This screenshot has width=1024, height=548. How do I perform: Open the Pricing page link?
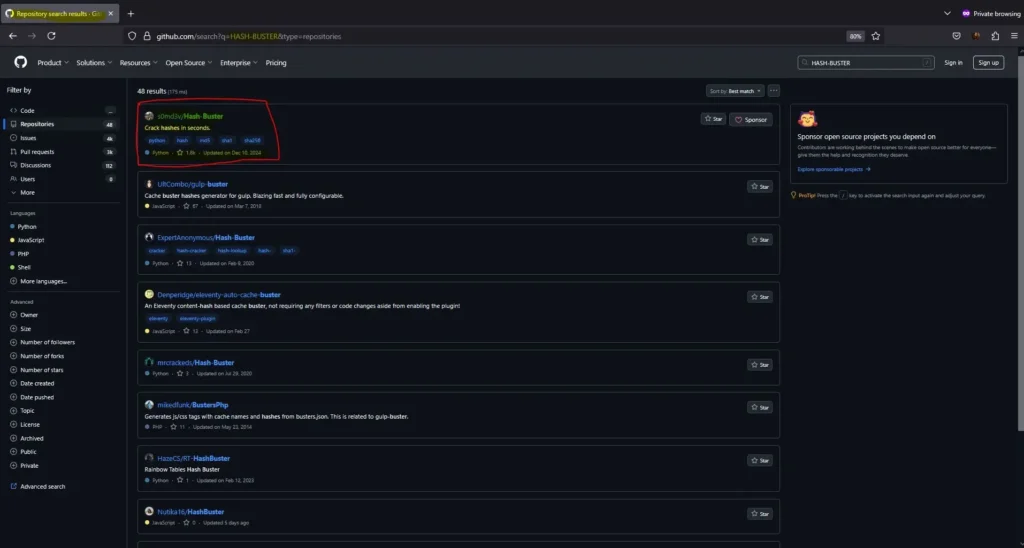[x=276, y=63]
